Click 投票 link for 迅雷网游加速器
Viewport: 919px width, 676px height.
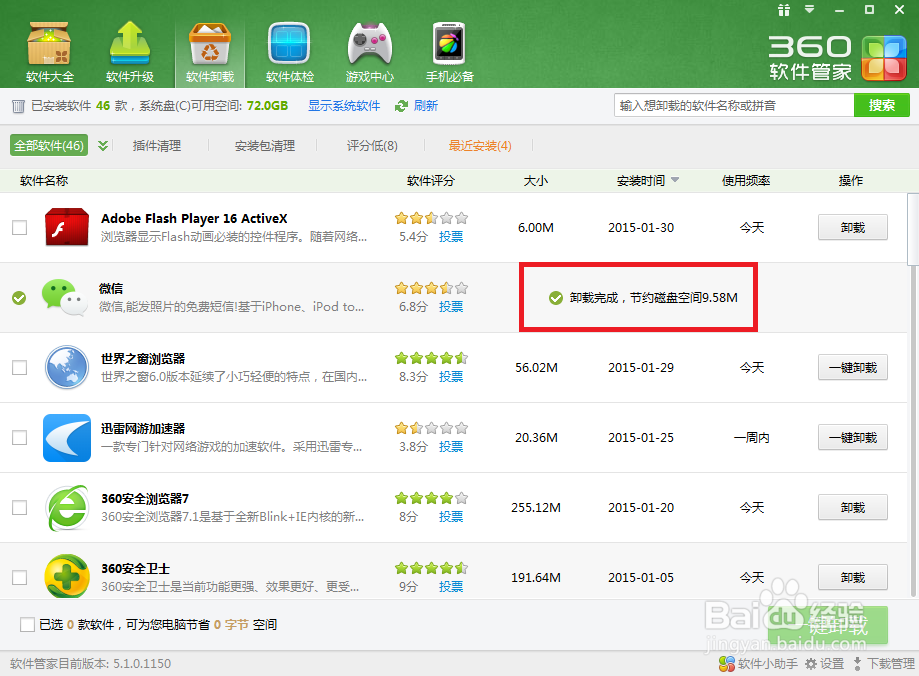451,446
